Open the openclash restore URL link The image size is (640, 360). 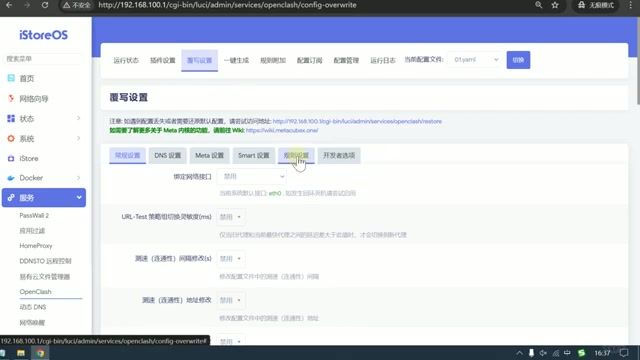(357, 121)
